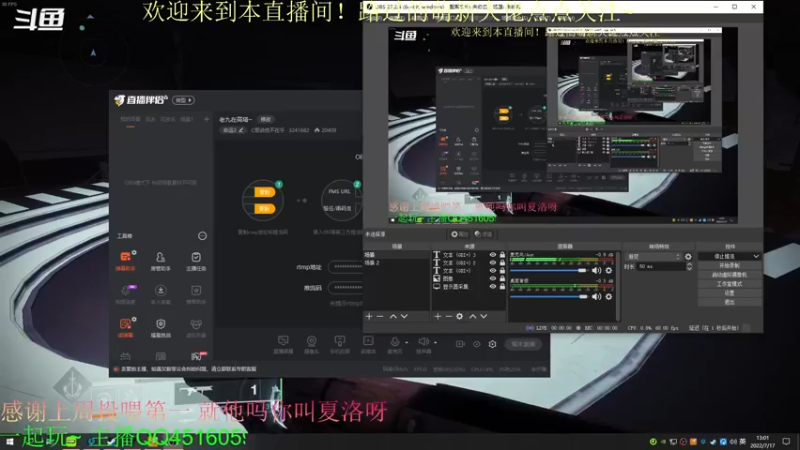Select the 图像 source row
Screen dimensions: 800x450
[469, 279]
